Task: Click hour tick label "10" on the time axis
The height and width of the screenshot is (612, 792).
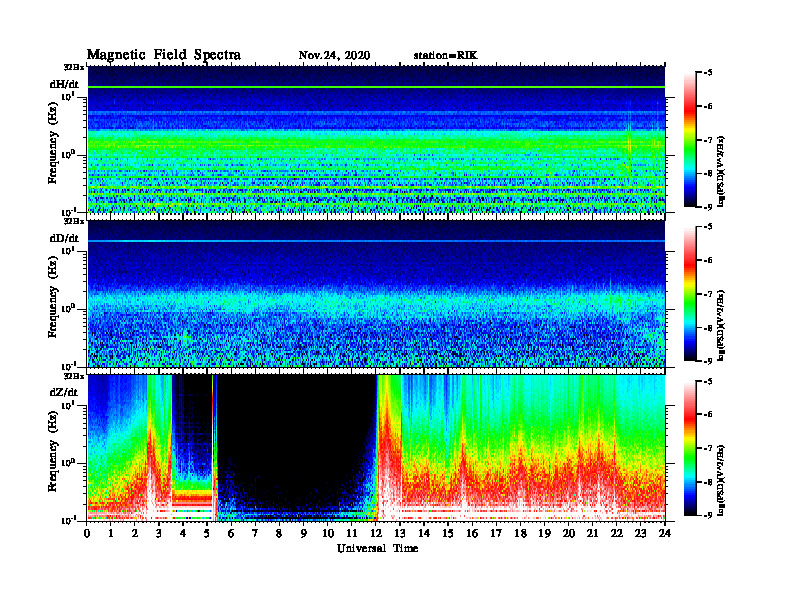Action: tap(328, 533)
